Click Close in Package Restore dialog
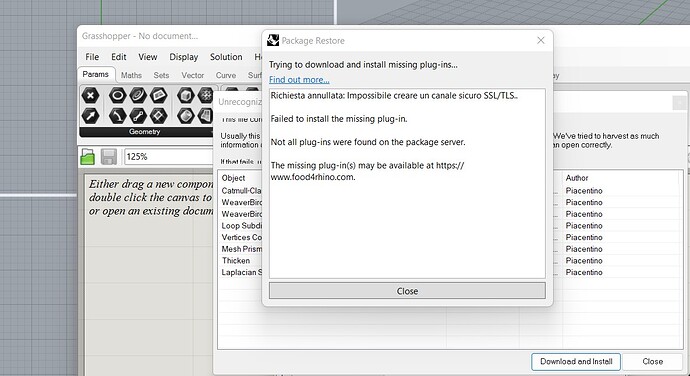690x376 pixels. point(407,291)
